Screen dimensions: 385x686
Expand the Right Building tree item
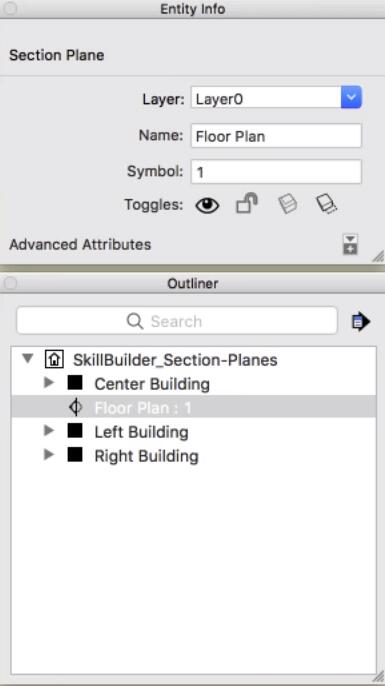pos(49,455)
